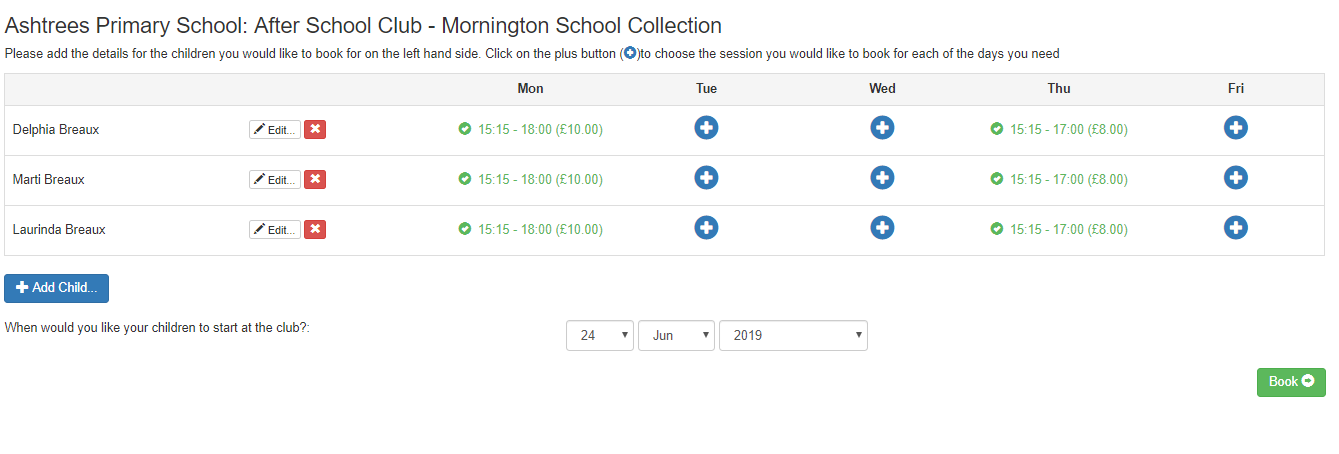Remove Laurinda Breaux from the list

(315, 229)
